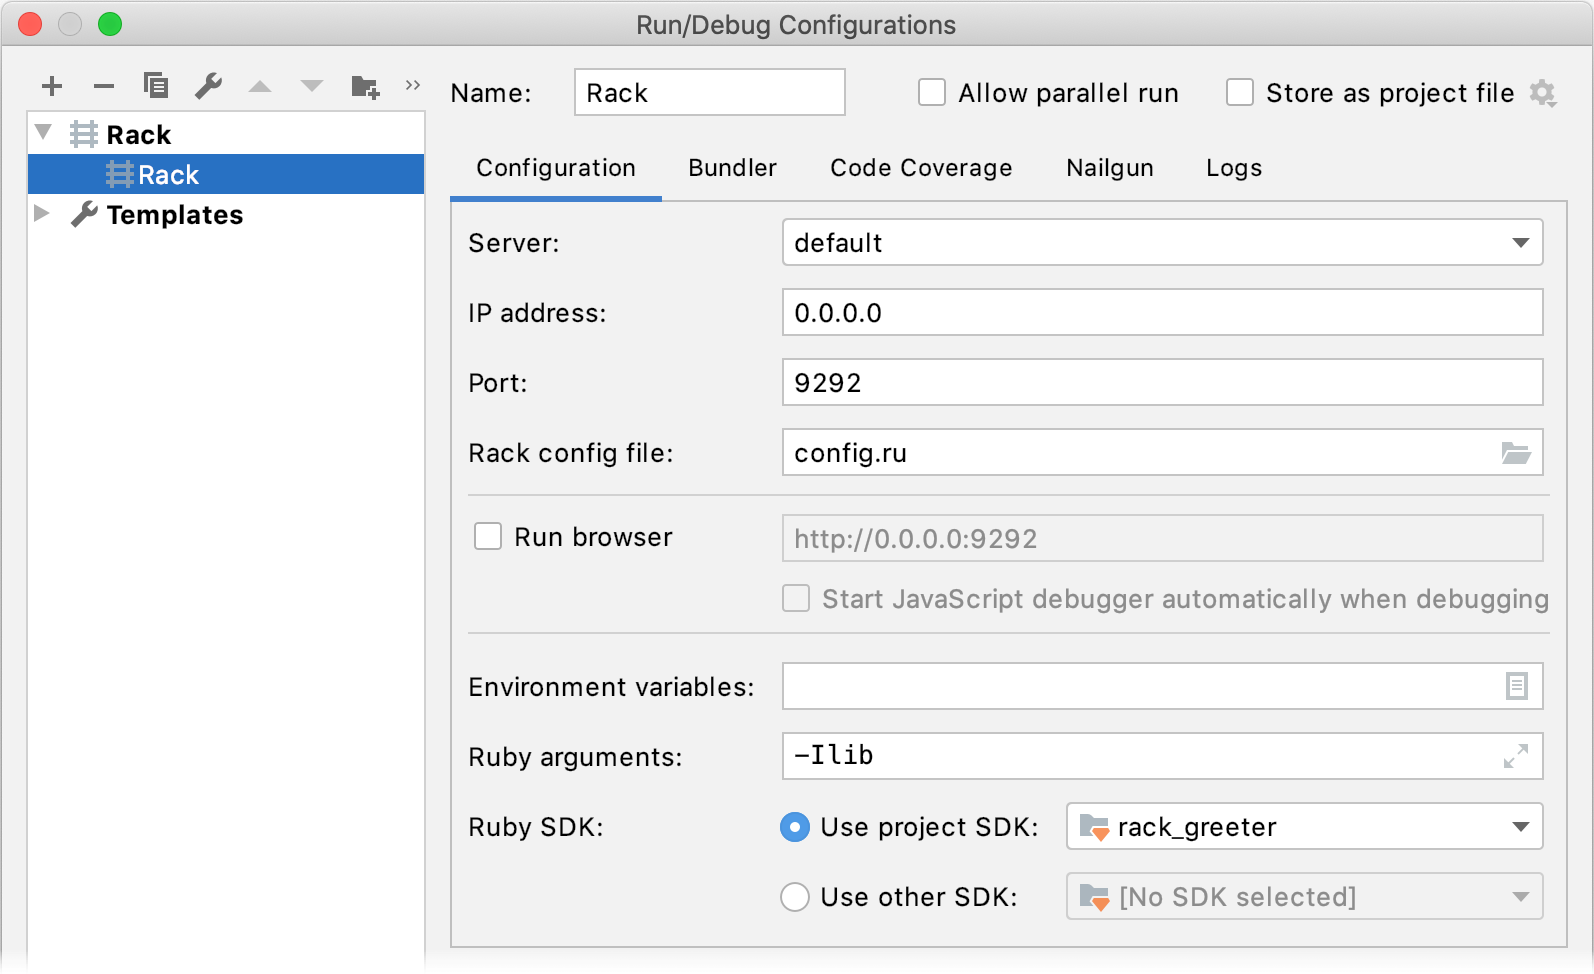Move configuration up with the arrow icon
The height and width of the screenshot is (974, 1594).
(x=260, y=86)
